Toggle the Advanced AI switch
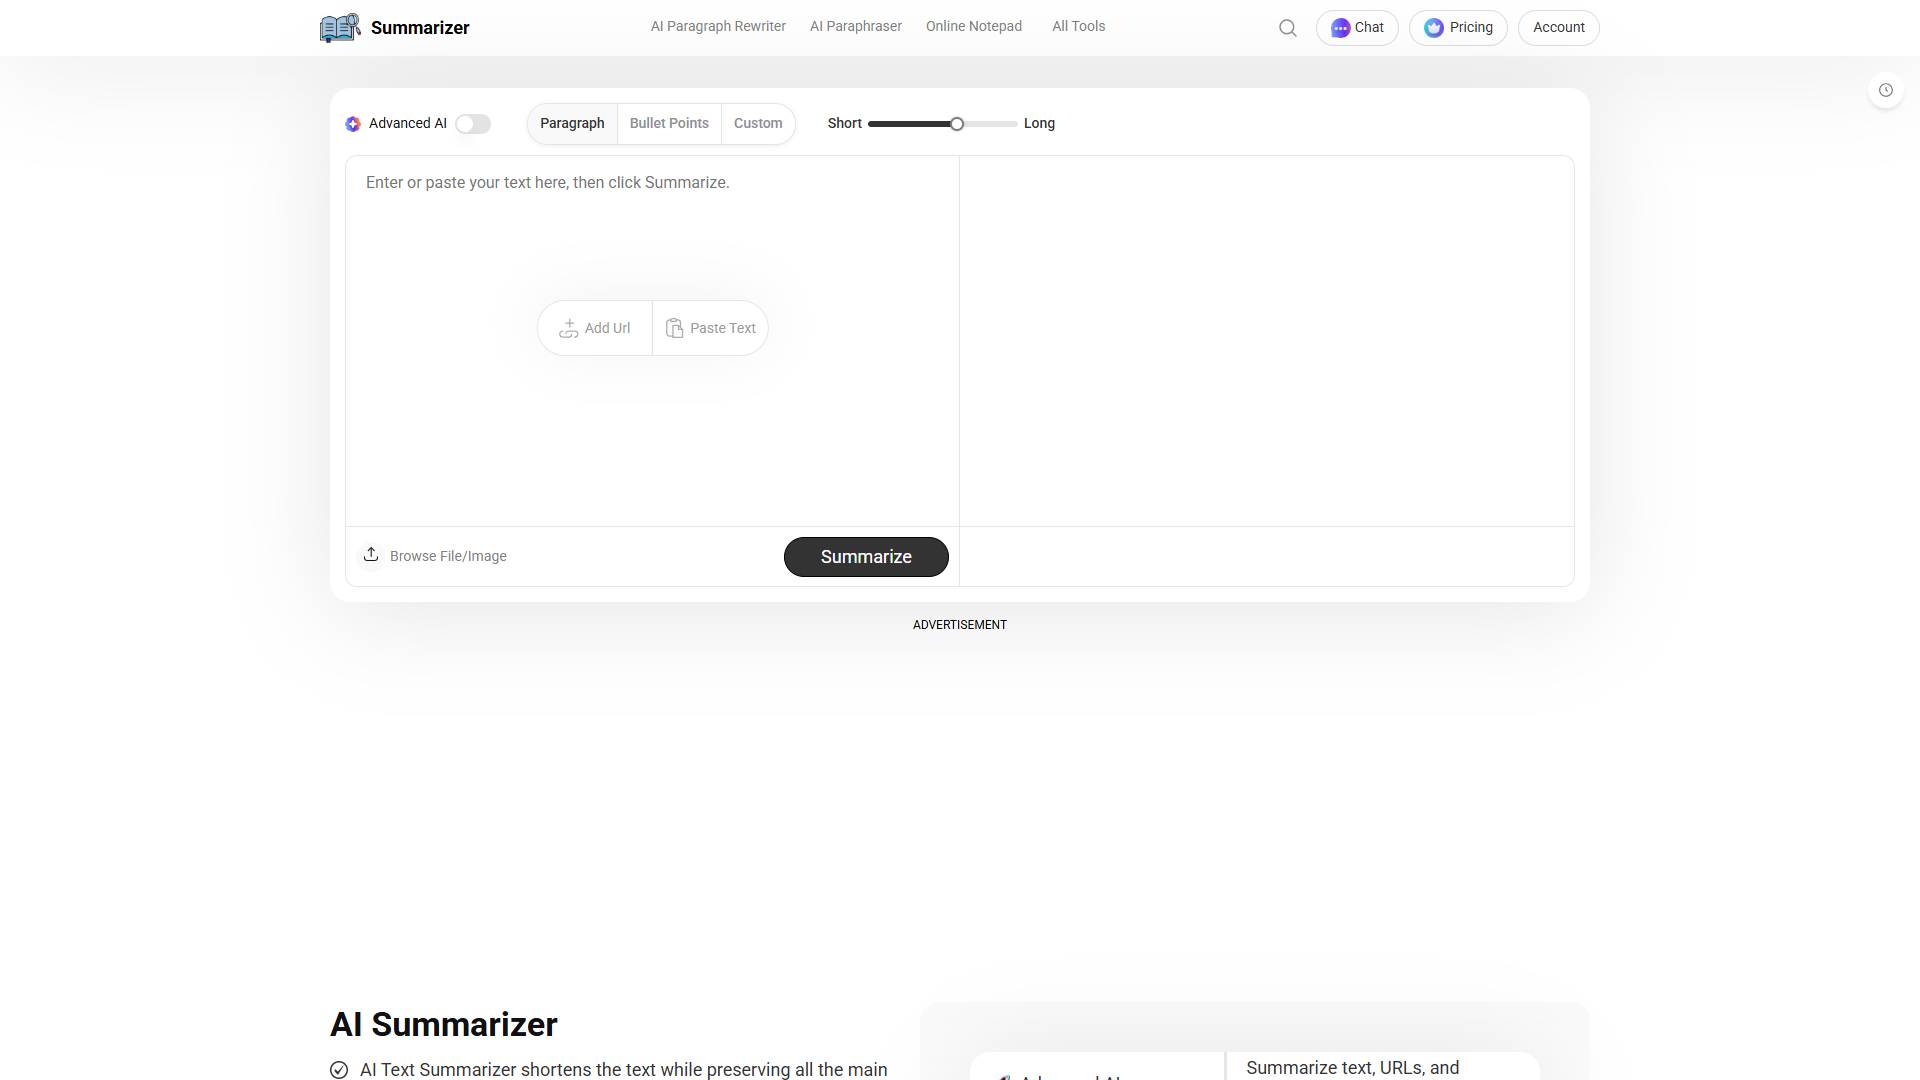 (x=473, y=124)
